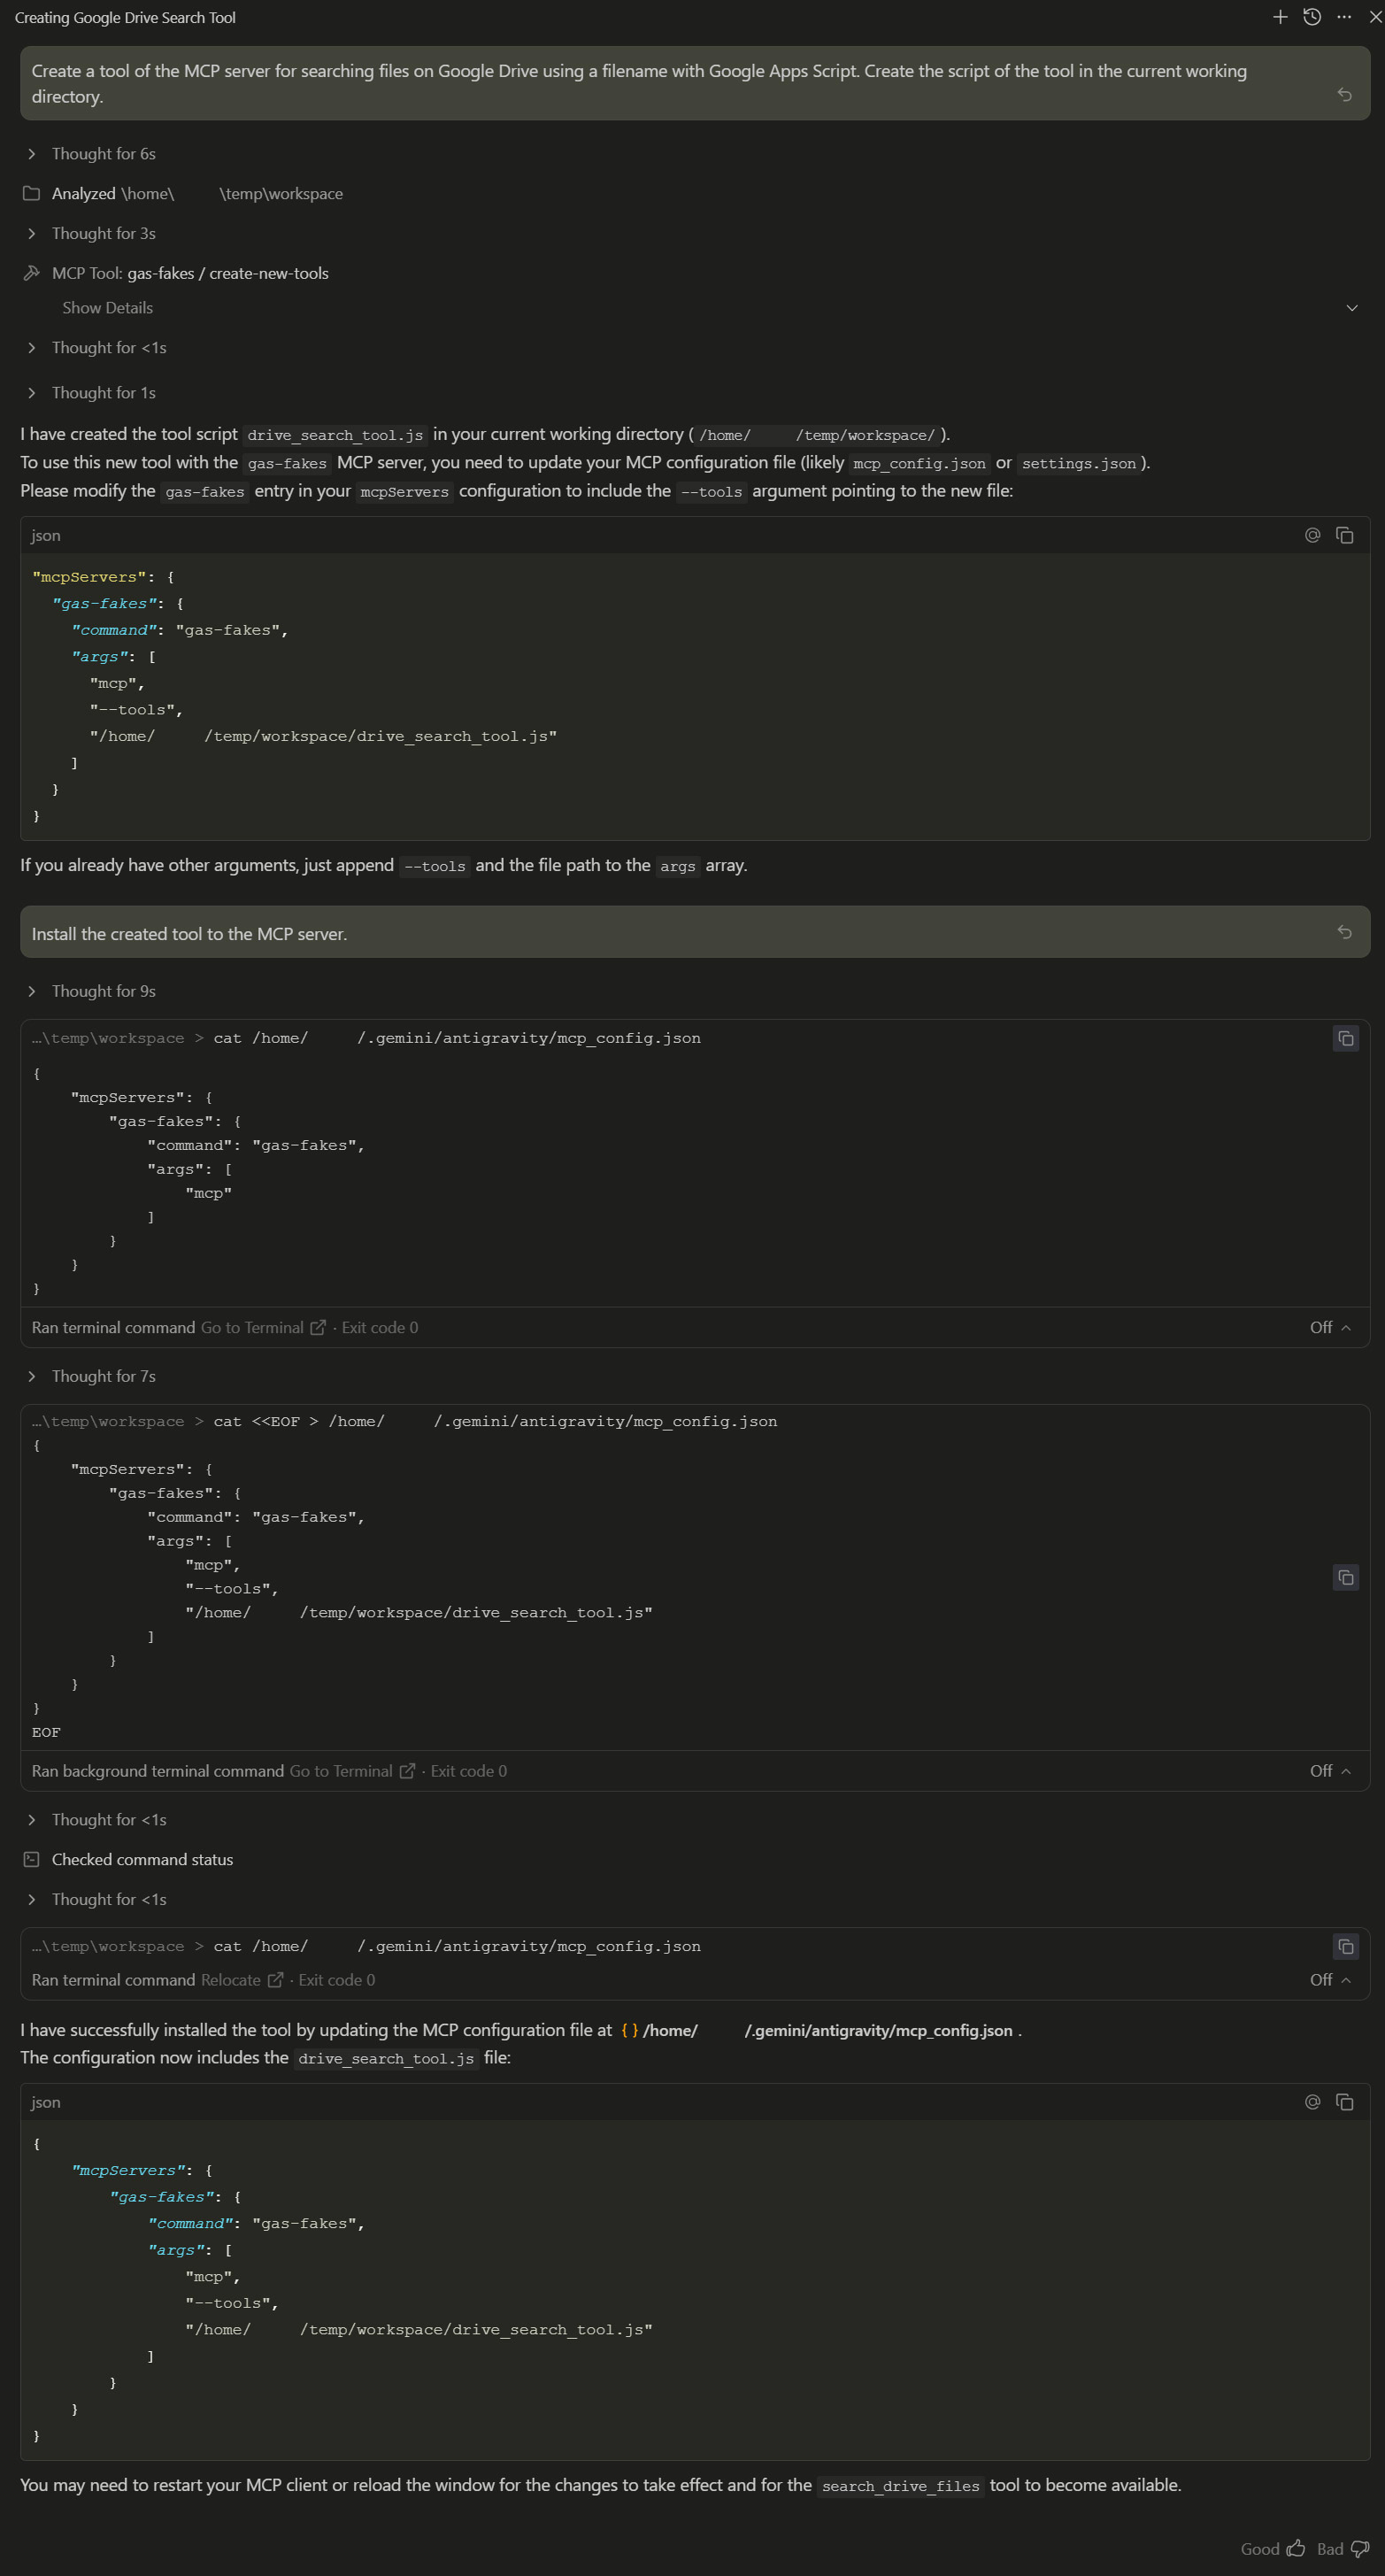Click the @ mention icon on first json block
Viewport: 1385px width, 2576px height.
point(1312,536)
